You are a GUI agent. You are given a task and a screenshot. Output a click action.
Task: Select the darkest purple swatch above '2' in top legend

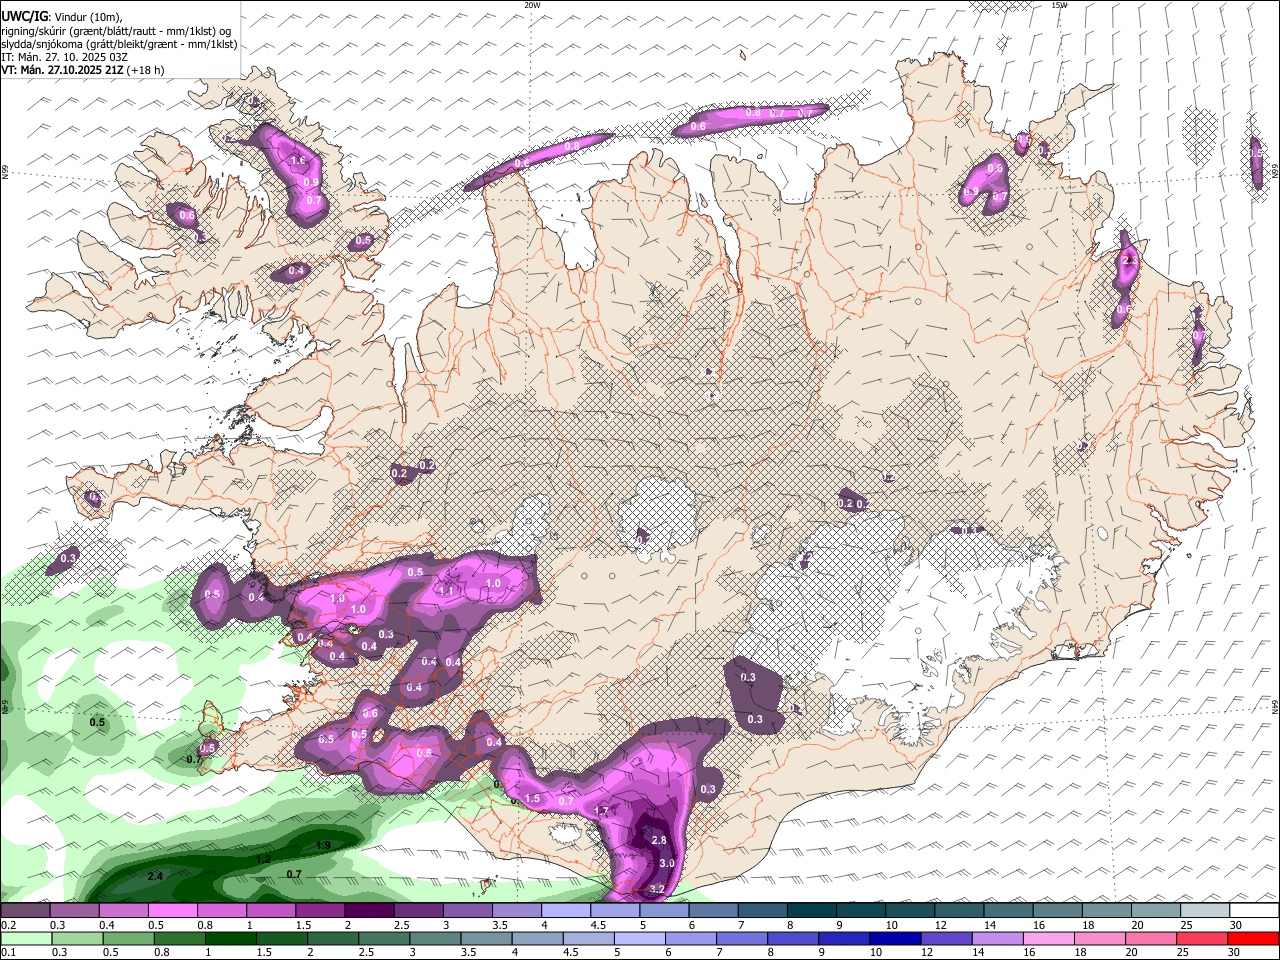pyautogui.click(x=368, y=911)
